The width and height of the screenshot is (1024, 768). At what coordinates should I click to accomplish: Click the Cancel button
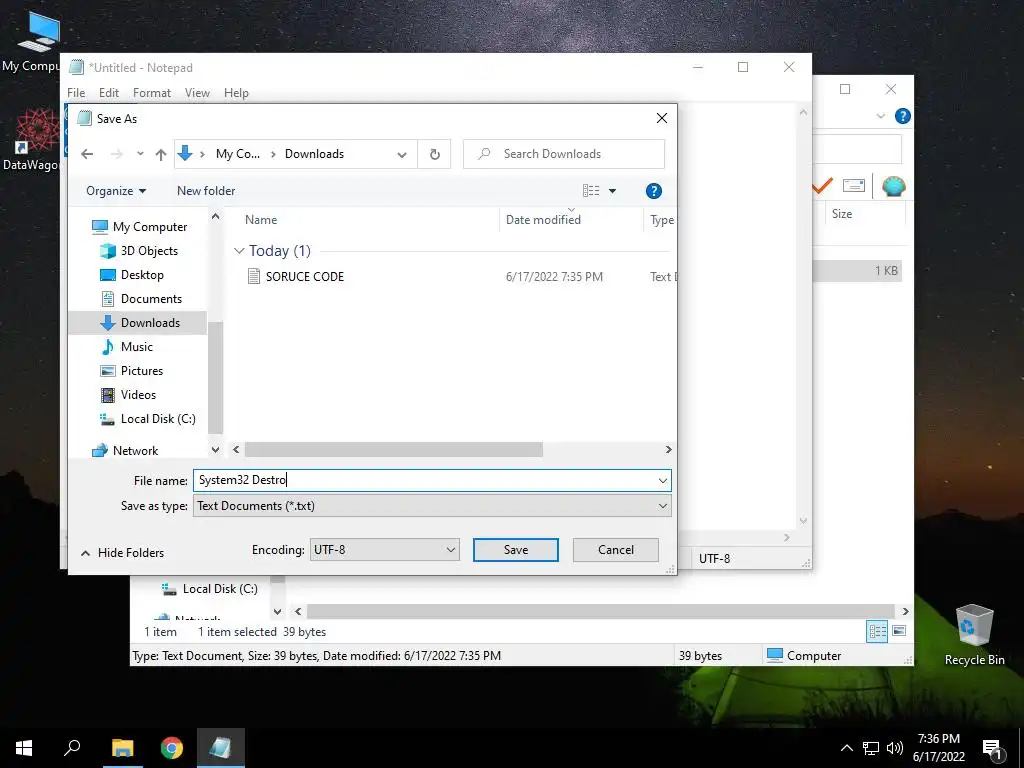pos(615,550)
